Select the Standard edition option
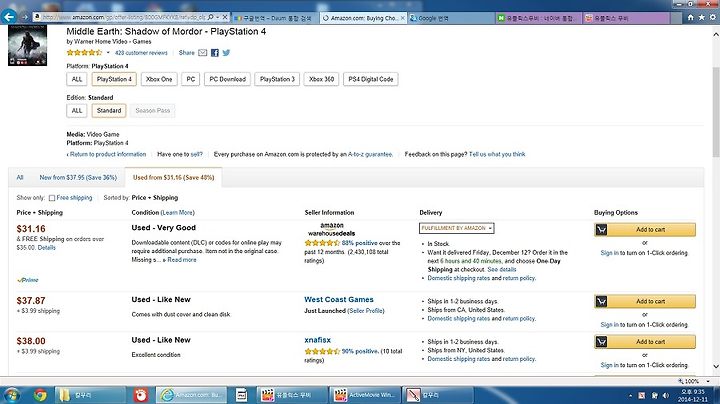This screenshot has height=404, width=720. pyautogui.click(x=109, y=111)
